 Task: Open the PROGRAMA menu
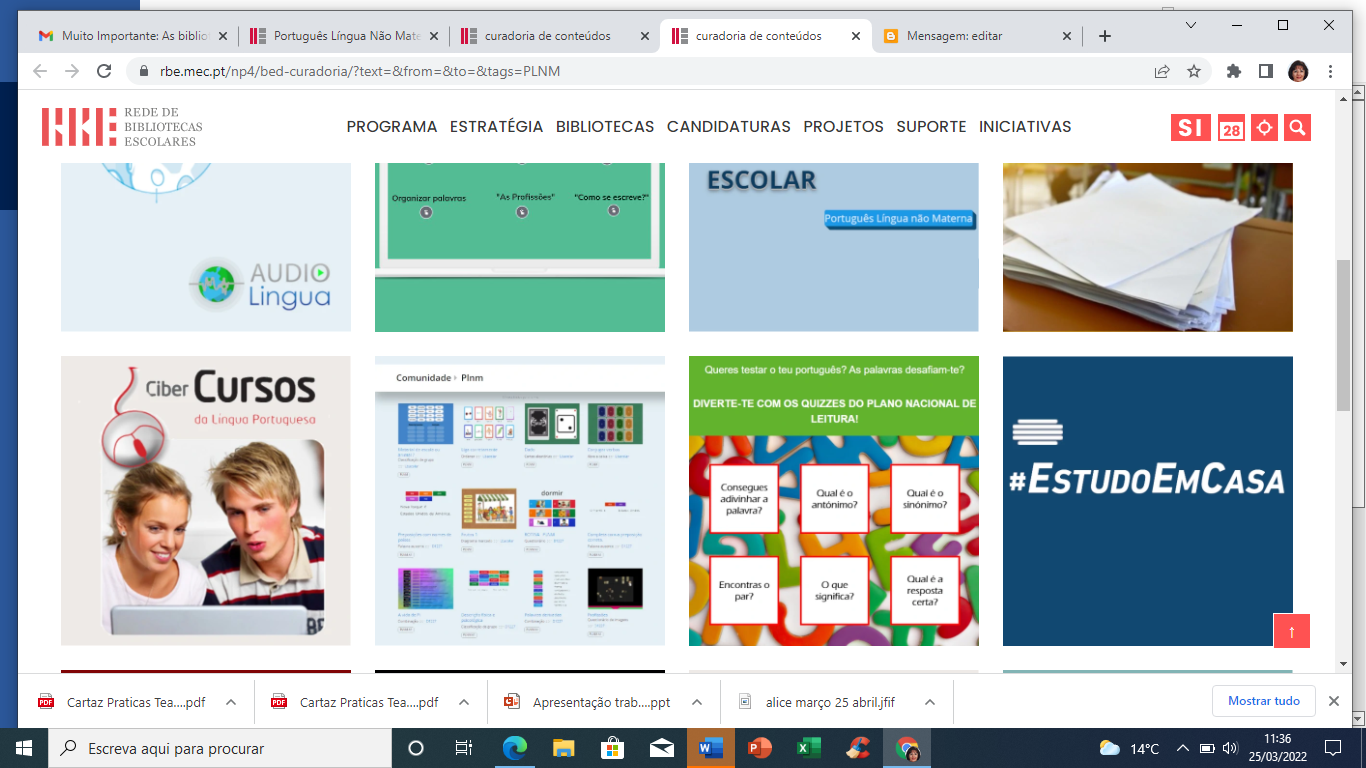click(x=392, y=127)
